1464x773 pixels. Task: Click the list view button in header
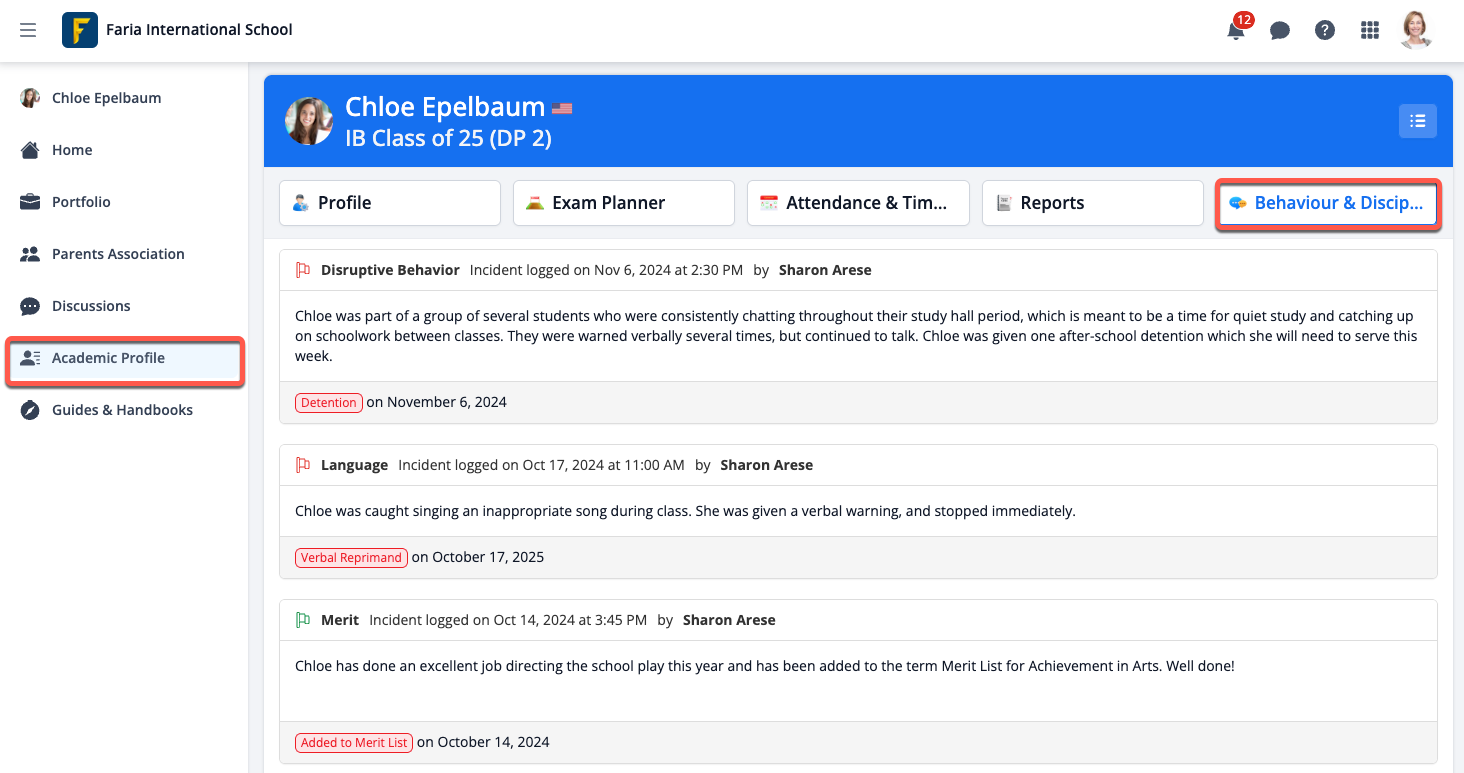tap(1417, 121)
